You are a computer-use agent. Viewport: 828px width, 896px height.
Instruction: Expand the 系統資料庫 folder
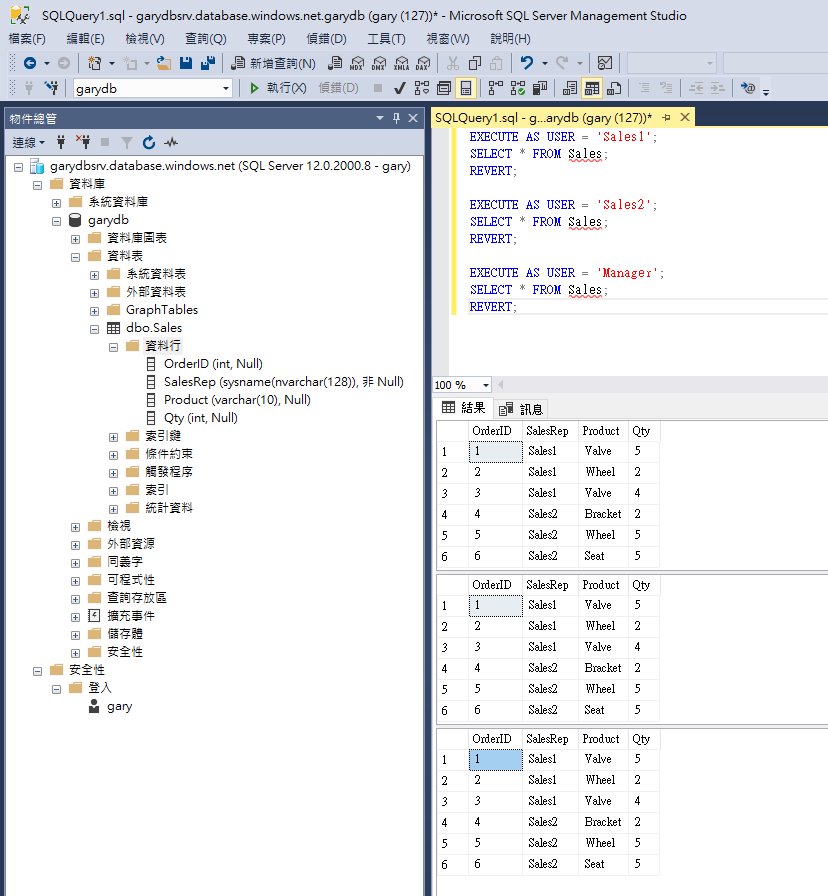(57, 203)
